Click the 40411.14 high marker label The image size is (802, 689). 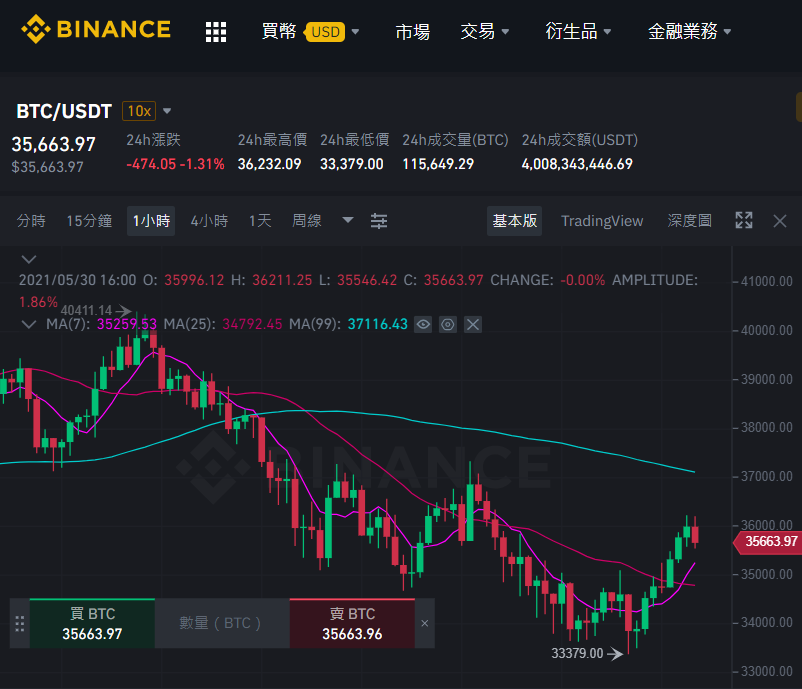(86, 310)
